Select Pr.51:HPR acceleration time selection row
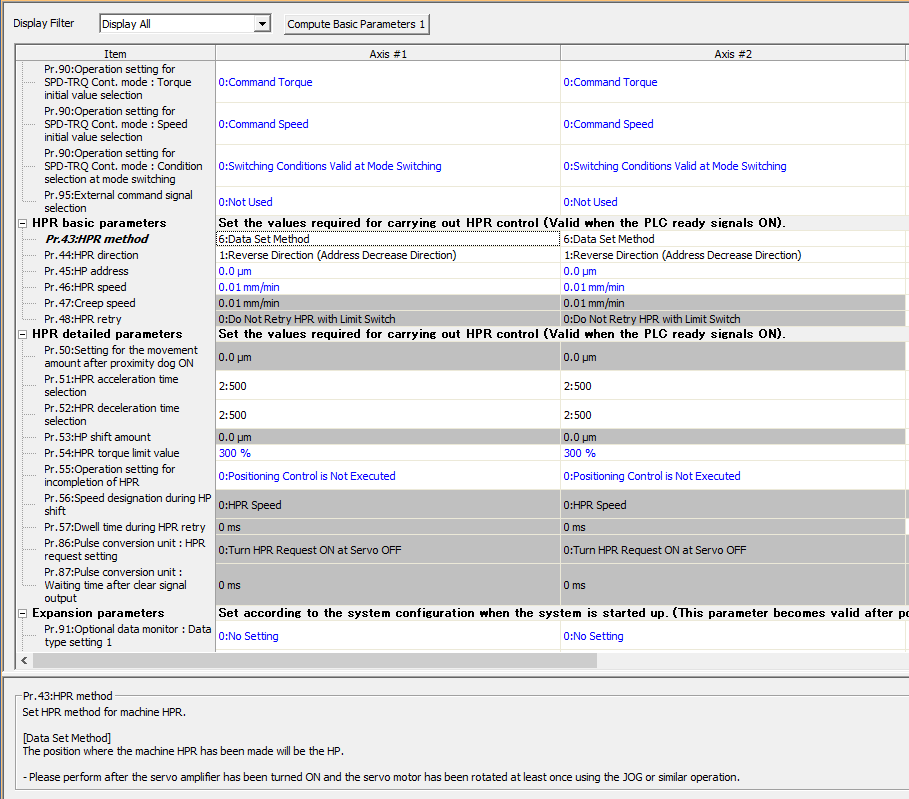 tap(111, 386)
